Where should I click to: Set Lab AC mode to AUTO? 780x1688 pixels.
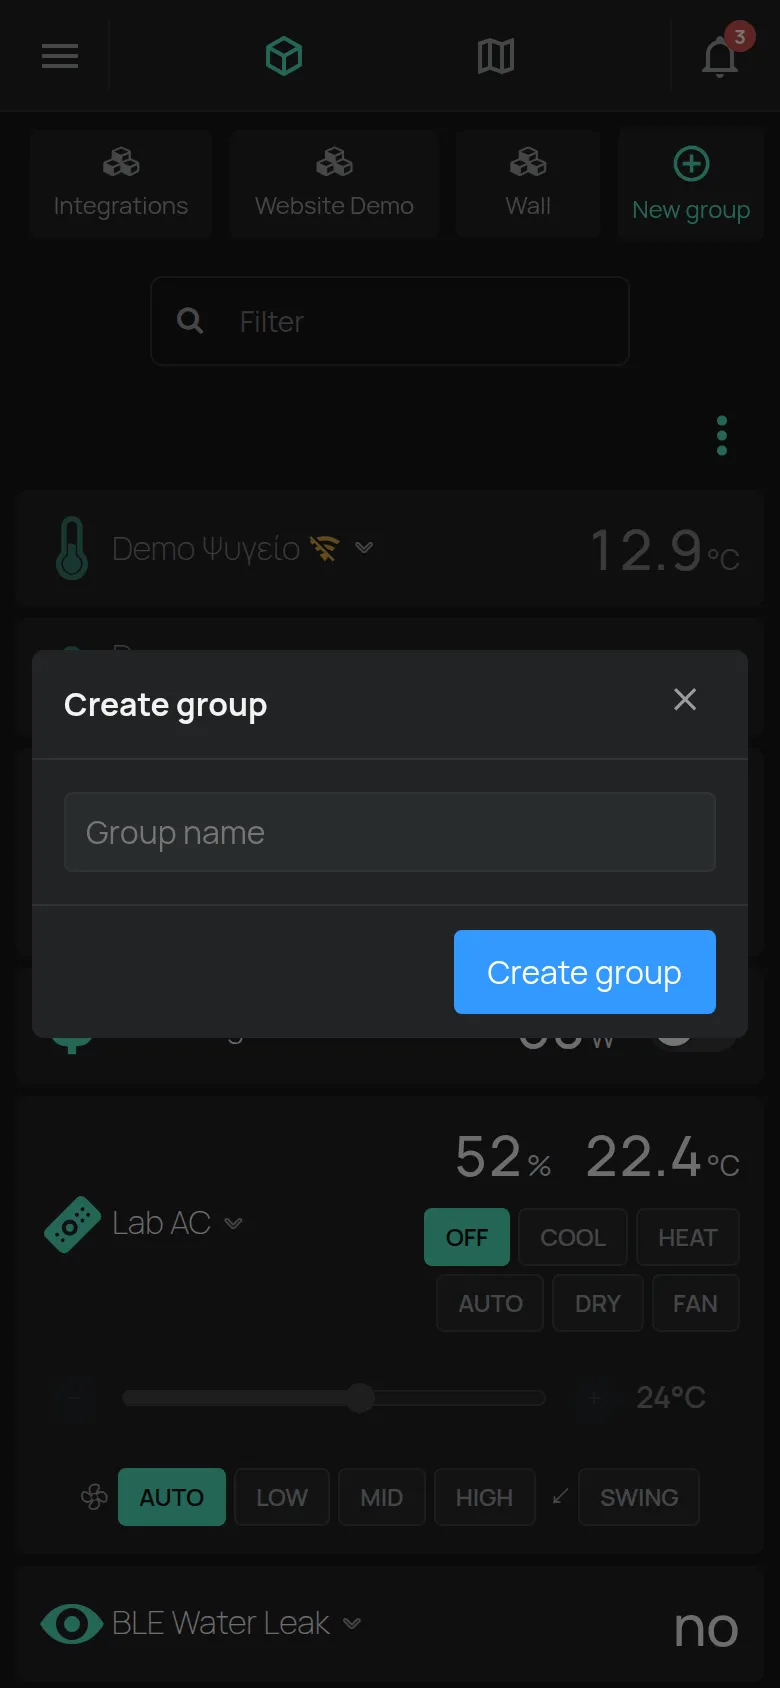pyautogui.click(x=490, y=1303)
